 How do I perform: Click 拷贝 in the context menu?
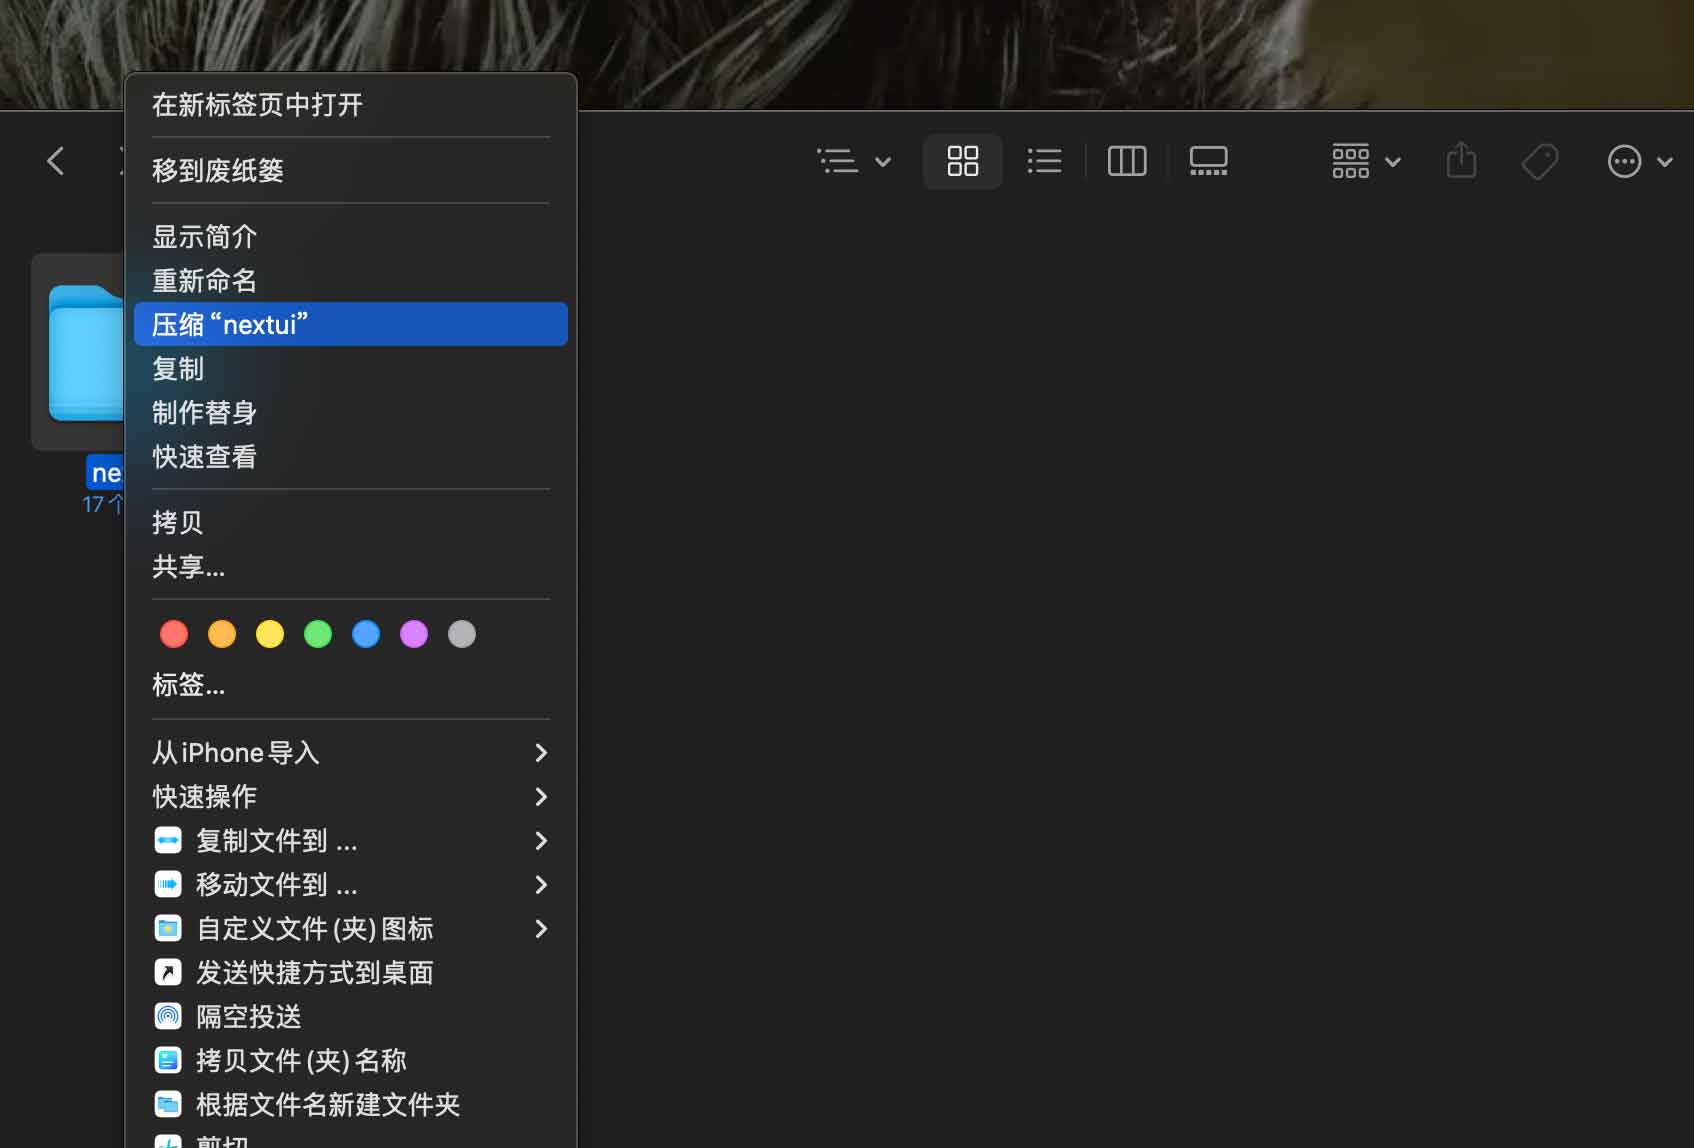pos(350,523)
